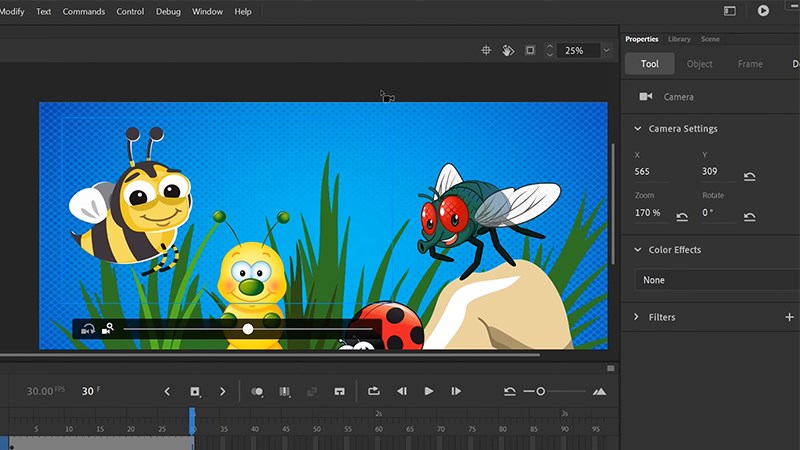The height and width of the screenshot is (450, 800).
Task: Toggle timeline loop playback
Action: click(x=373, y=391)
